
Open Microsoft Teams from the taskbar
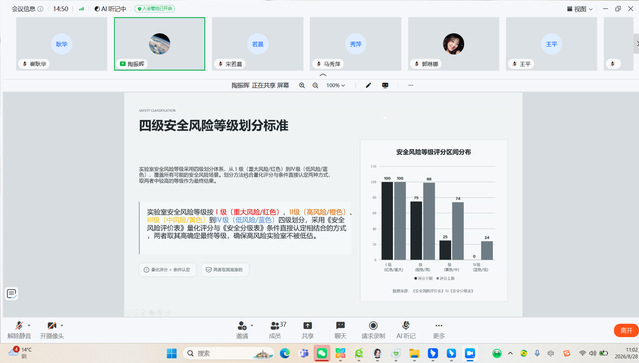[303, 353]
